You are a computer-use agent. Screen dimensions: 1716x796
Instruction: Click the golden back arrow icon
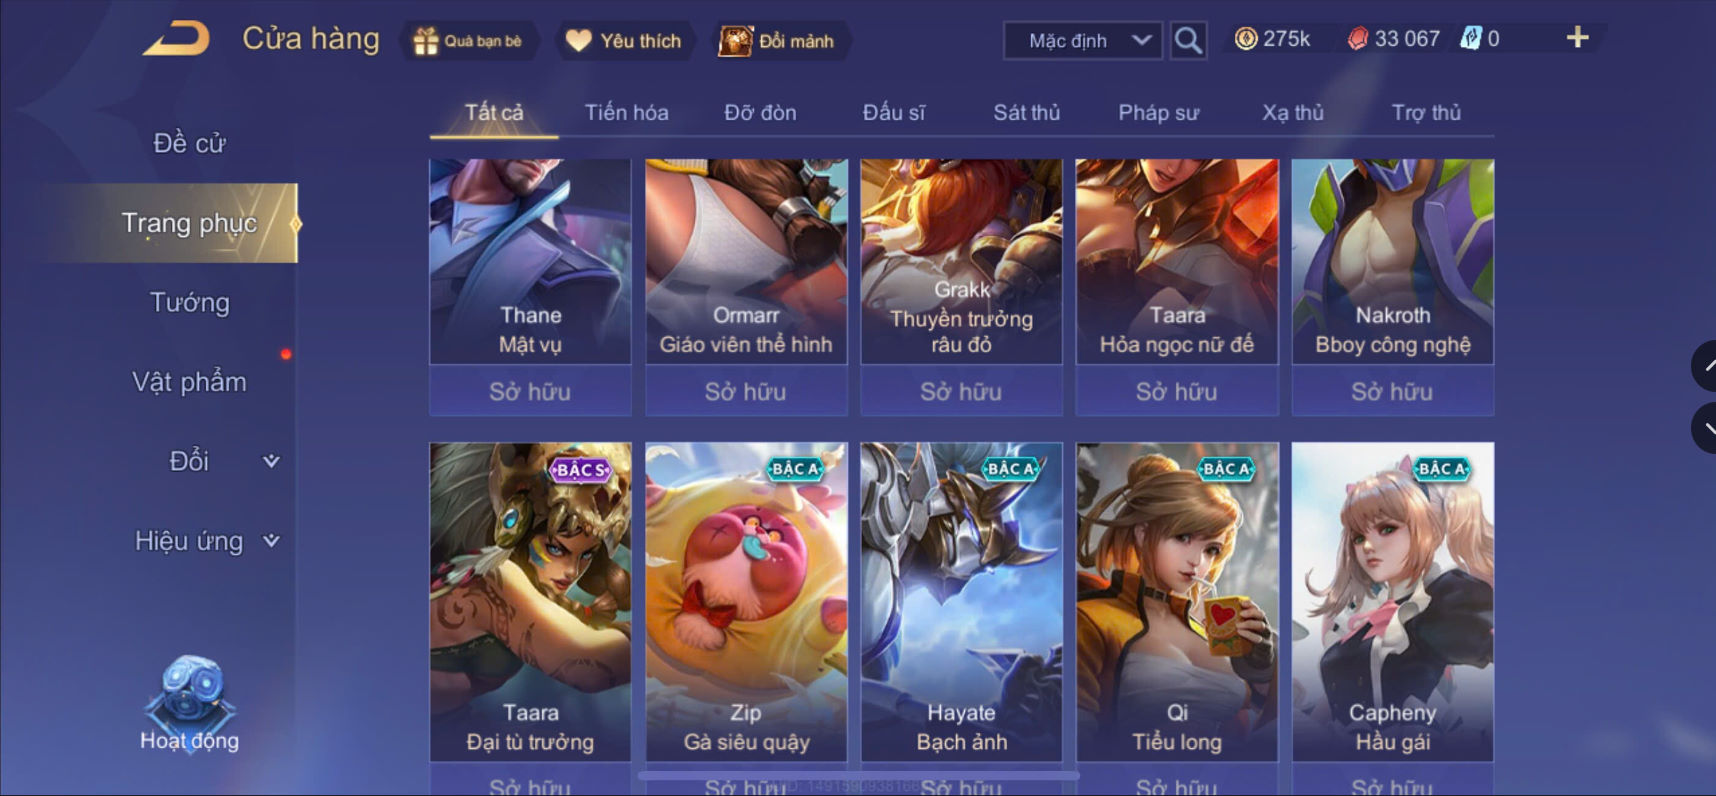177,39
